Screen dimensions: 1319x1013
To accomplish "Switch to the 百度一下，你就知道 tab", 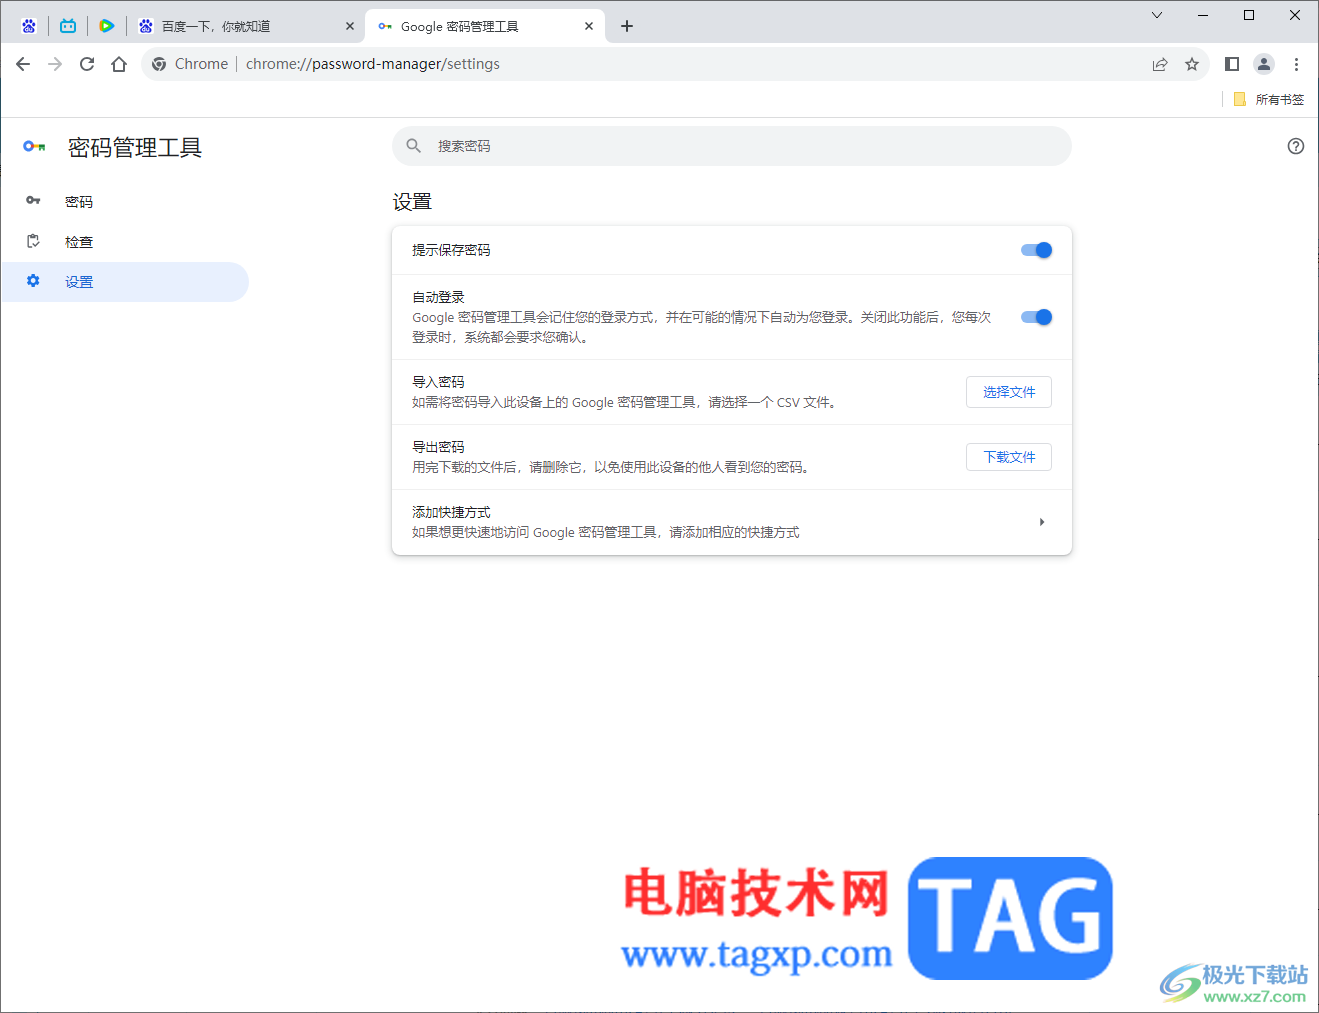I will [245, 26].
